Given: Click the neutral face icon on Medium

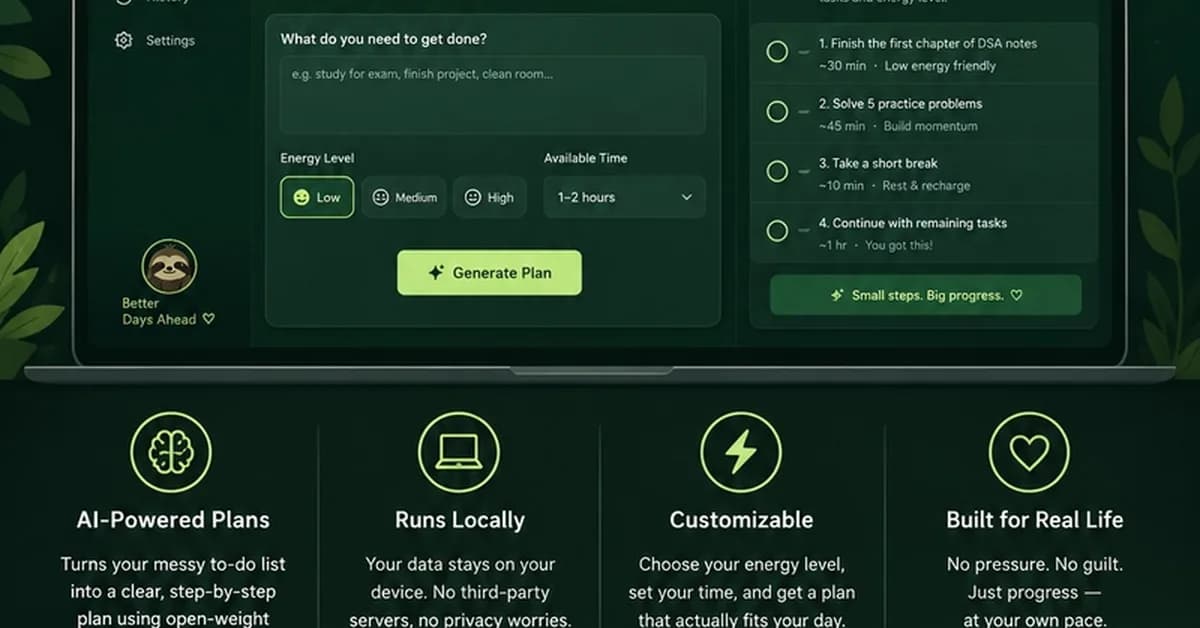Looking at the screenshot, I should click(380, 197).
